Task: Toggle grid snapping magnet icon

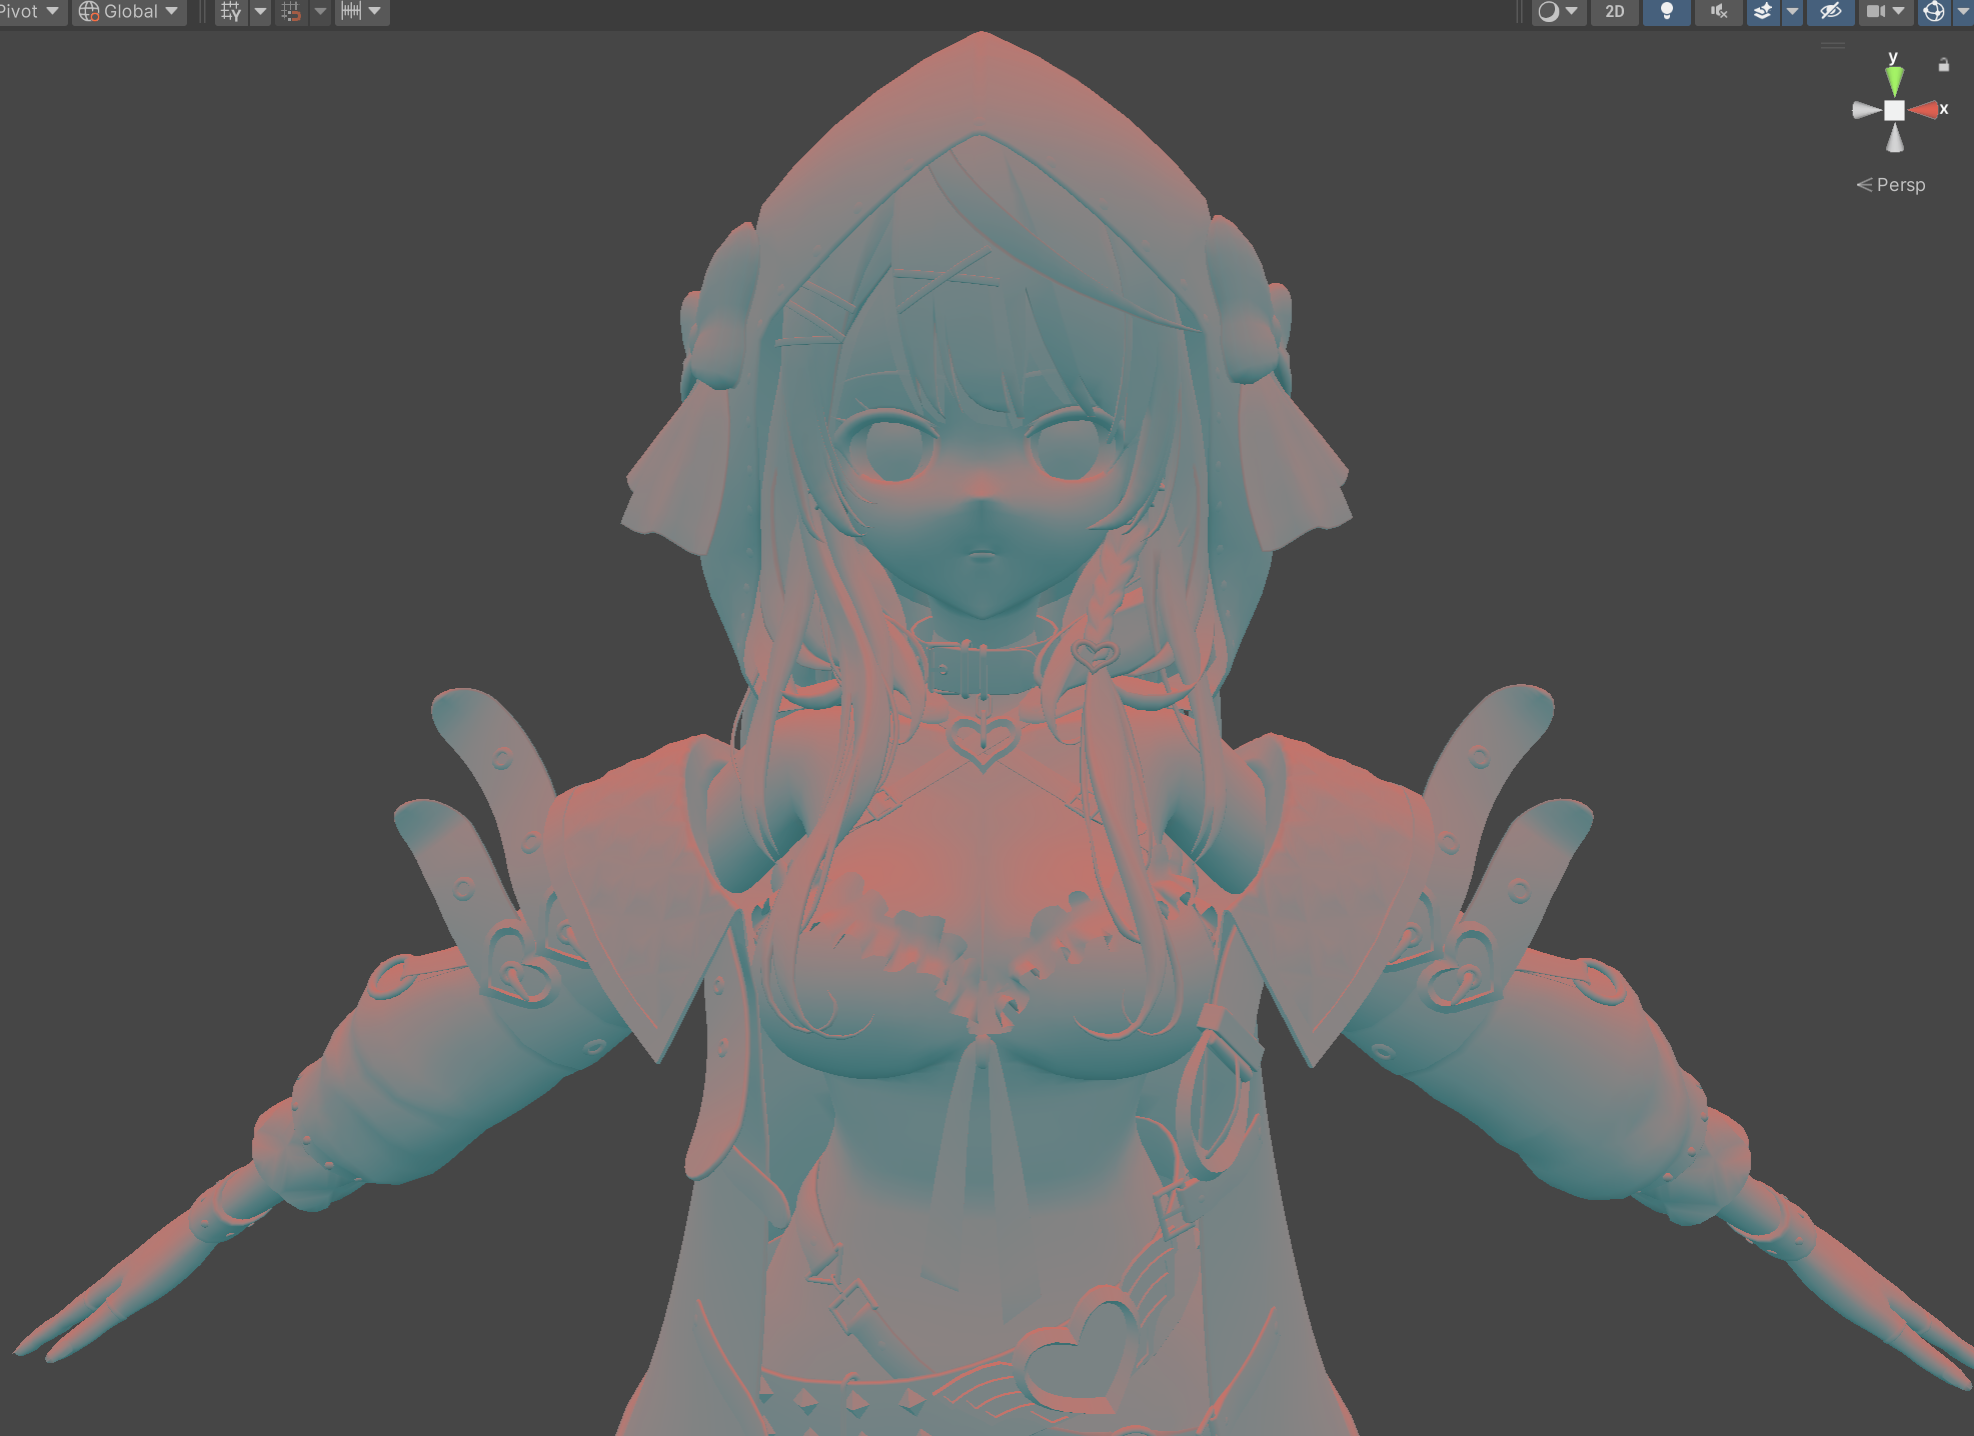Action: 291,12
